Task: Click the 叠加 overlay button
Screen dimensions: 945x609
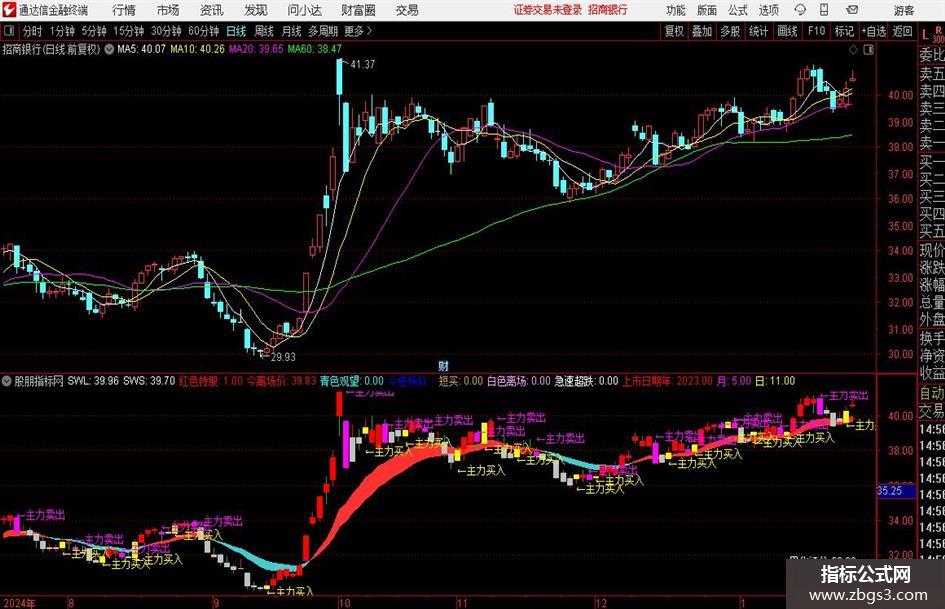Action: point(702,31)
